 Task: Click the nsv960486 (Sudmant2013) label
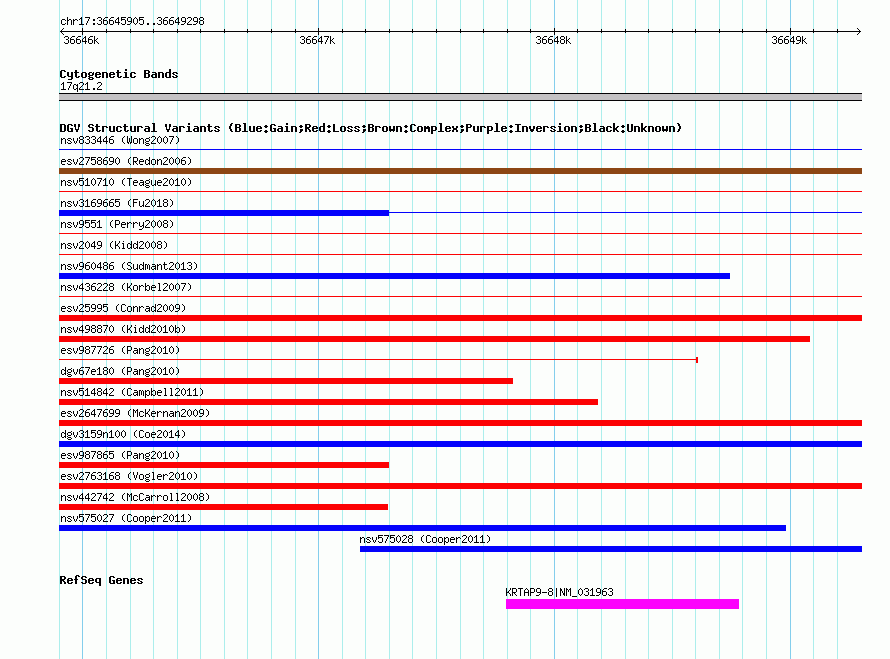[x=129, y=266]
